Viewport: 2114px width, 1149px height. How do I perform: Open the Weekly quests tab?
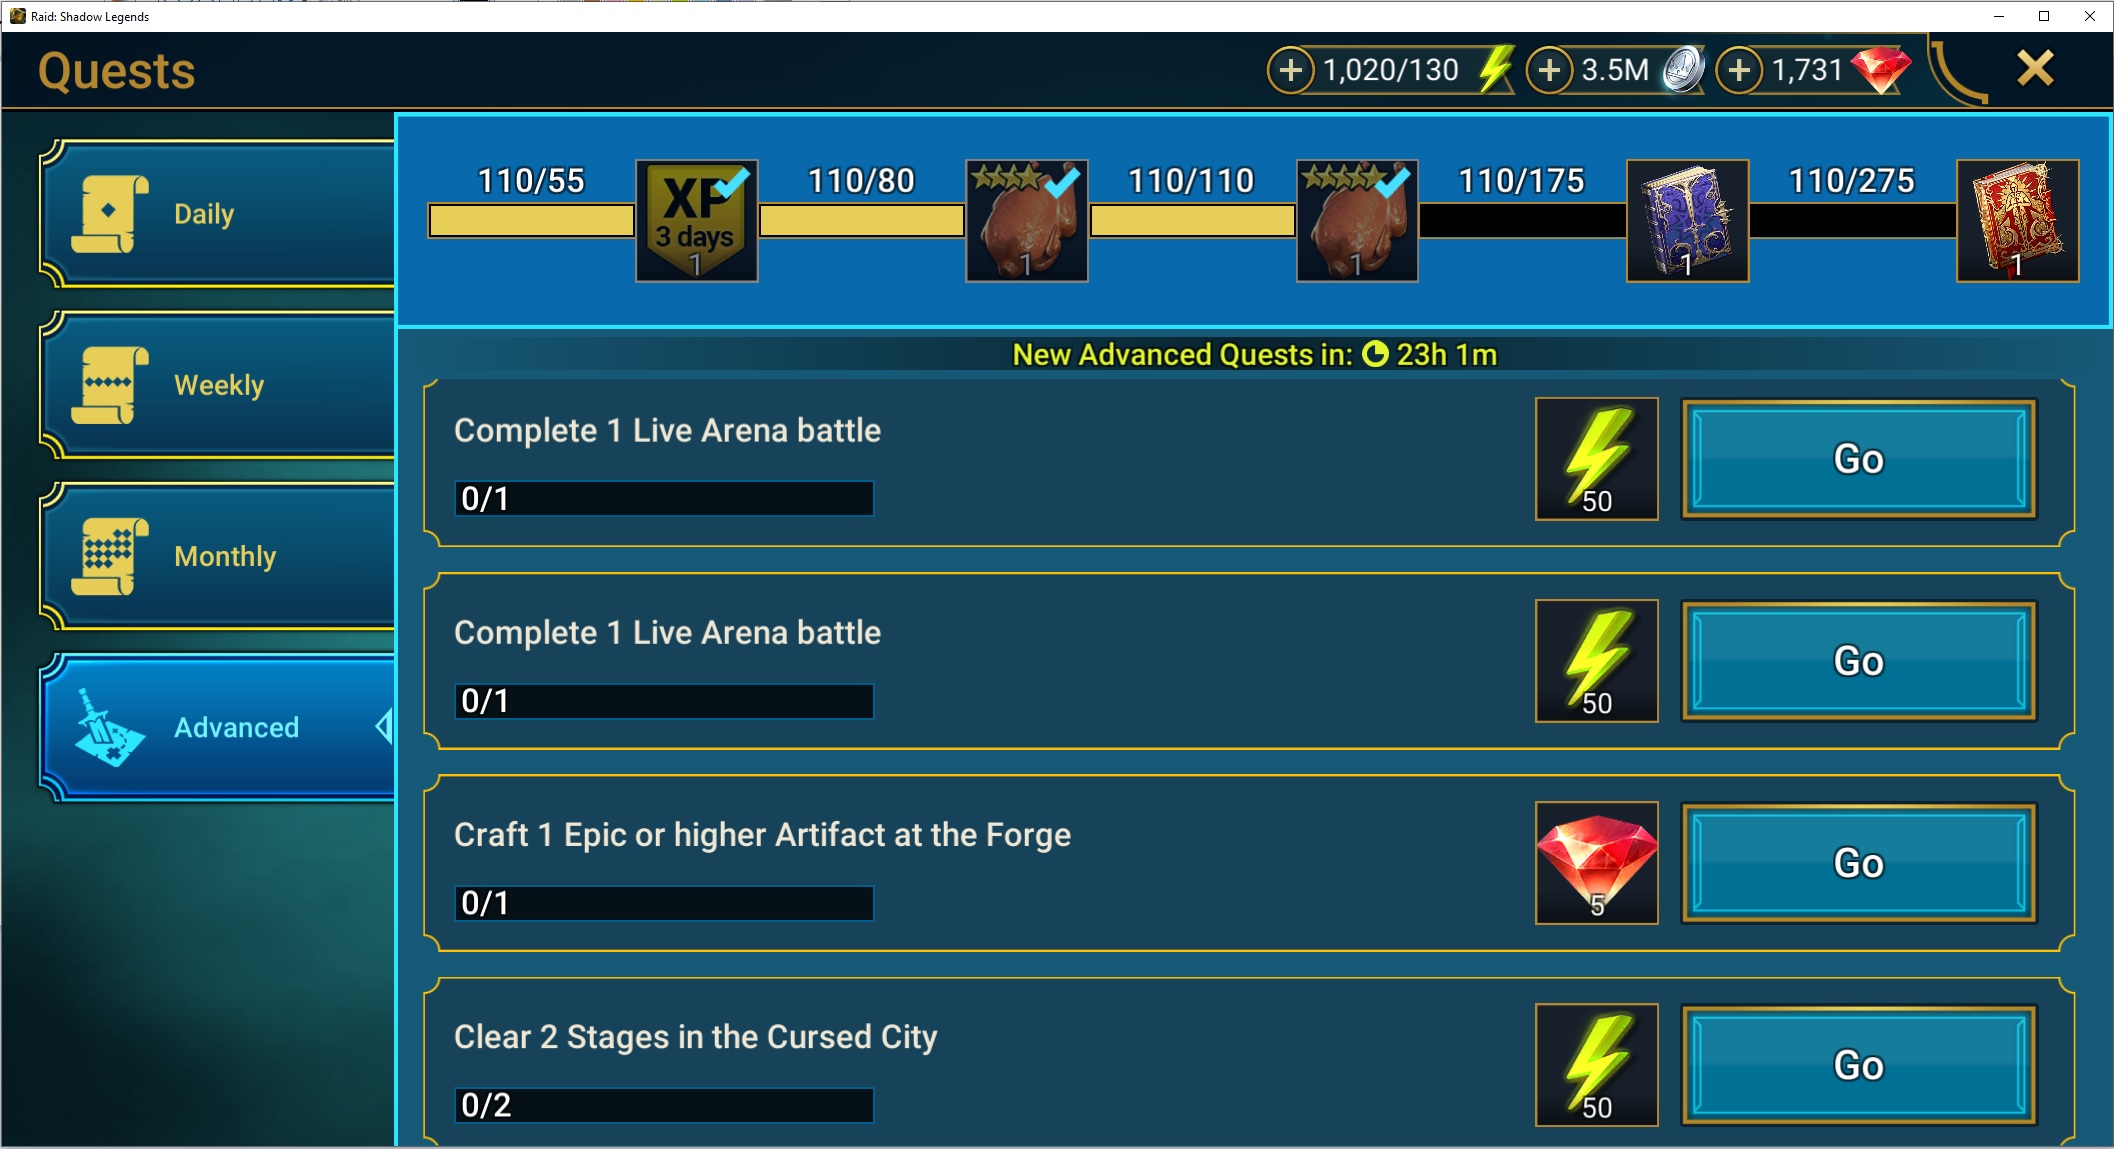click(x=218, y=385)
